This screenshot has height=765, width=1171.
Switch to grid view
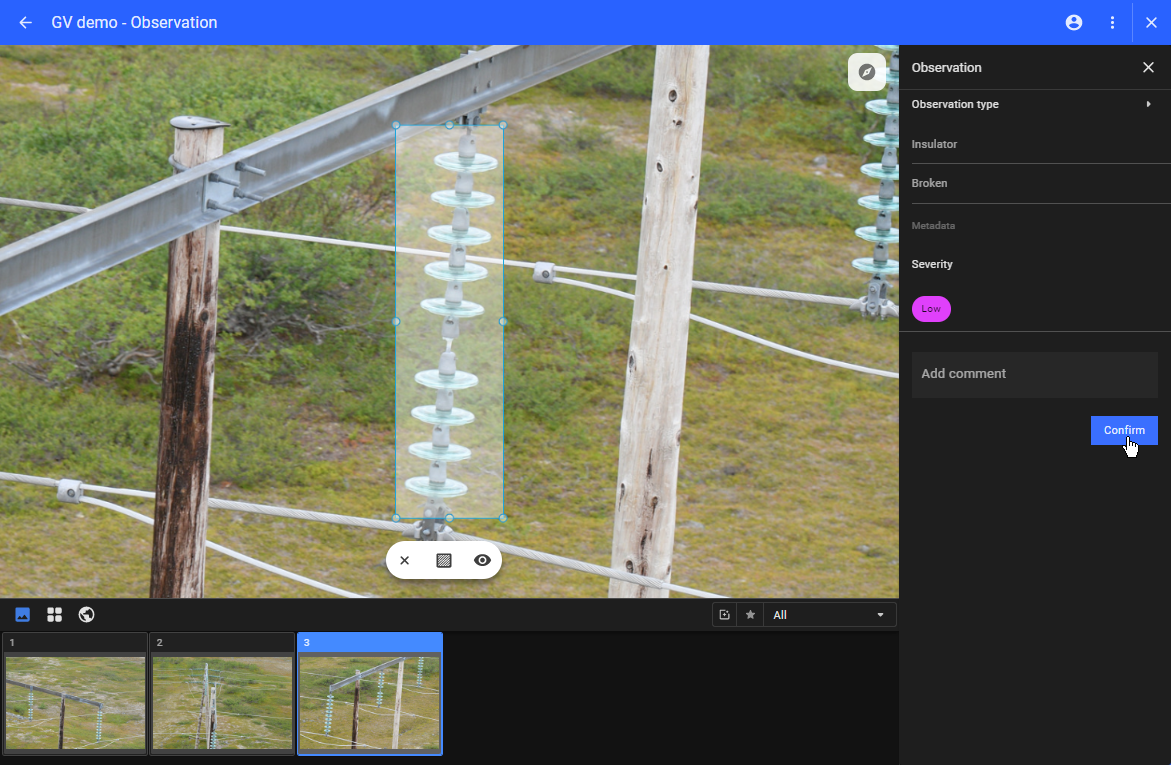click(54, 615)
